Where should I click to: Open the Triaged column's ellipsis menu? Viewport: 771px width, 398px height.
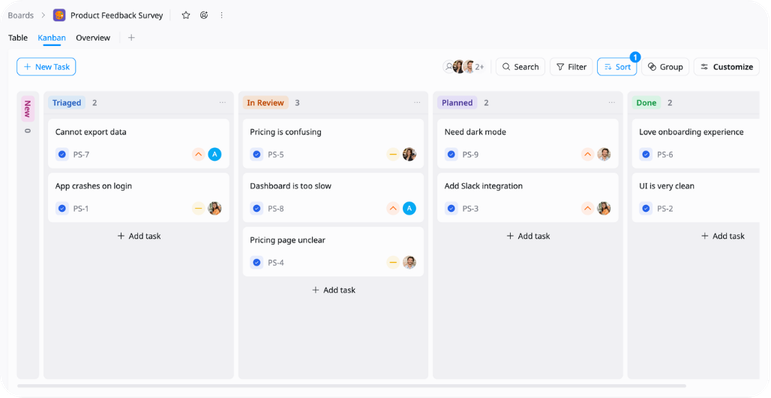coord(223,102)
